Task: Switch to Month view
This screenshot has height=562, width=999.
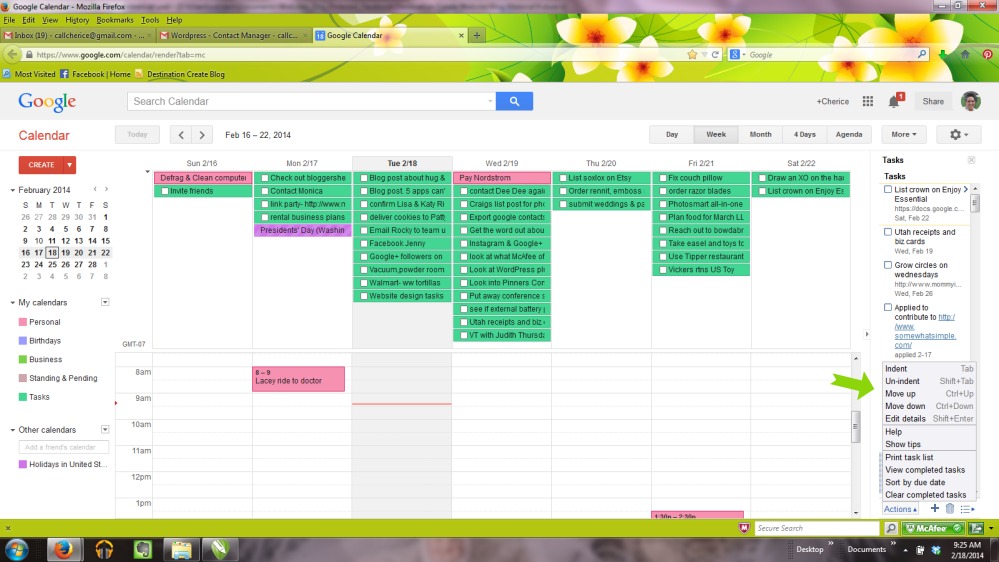Action: (760, 134)
